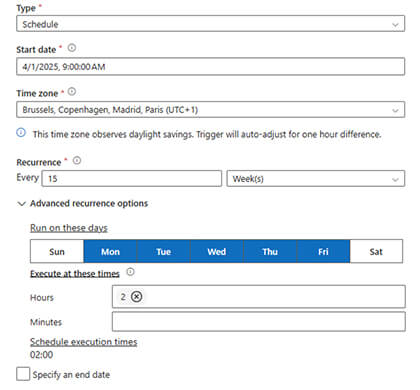The image size is (420, 390).
Task: Open the Week(s) frequency dropdown
Action: [316, 179]
